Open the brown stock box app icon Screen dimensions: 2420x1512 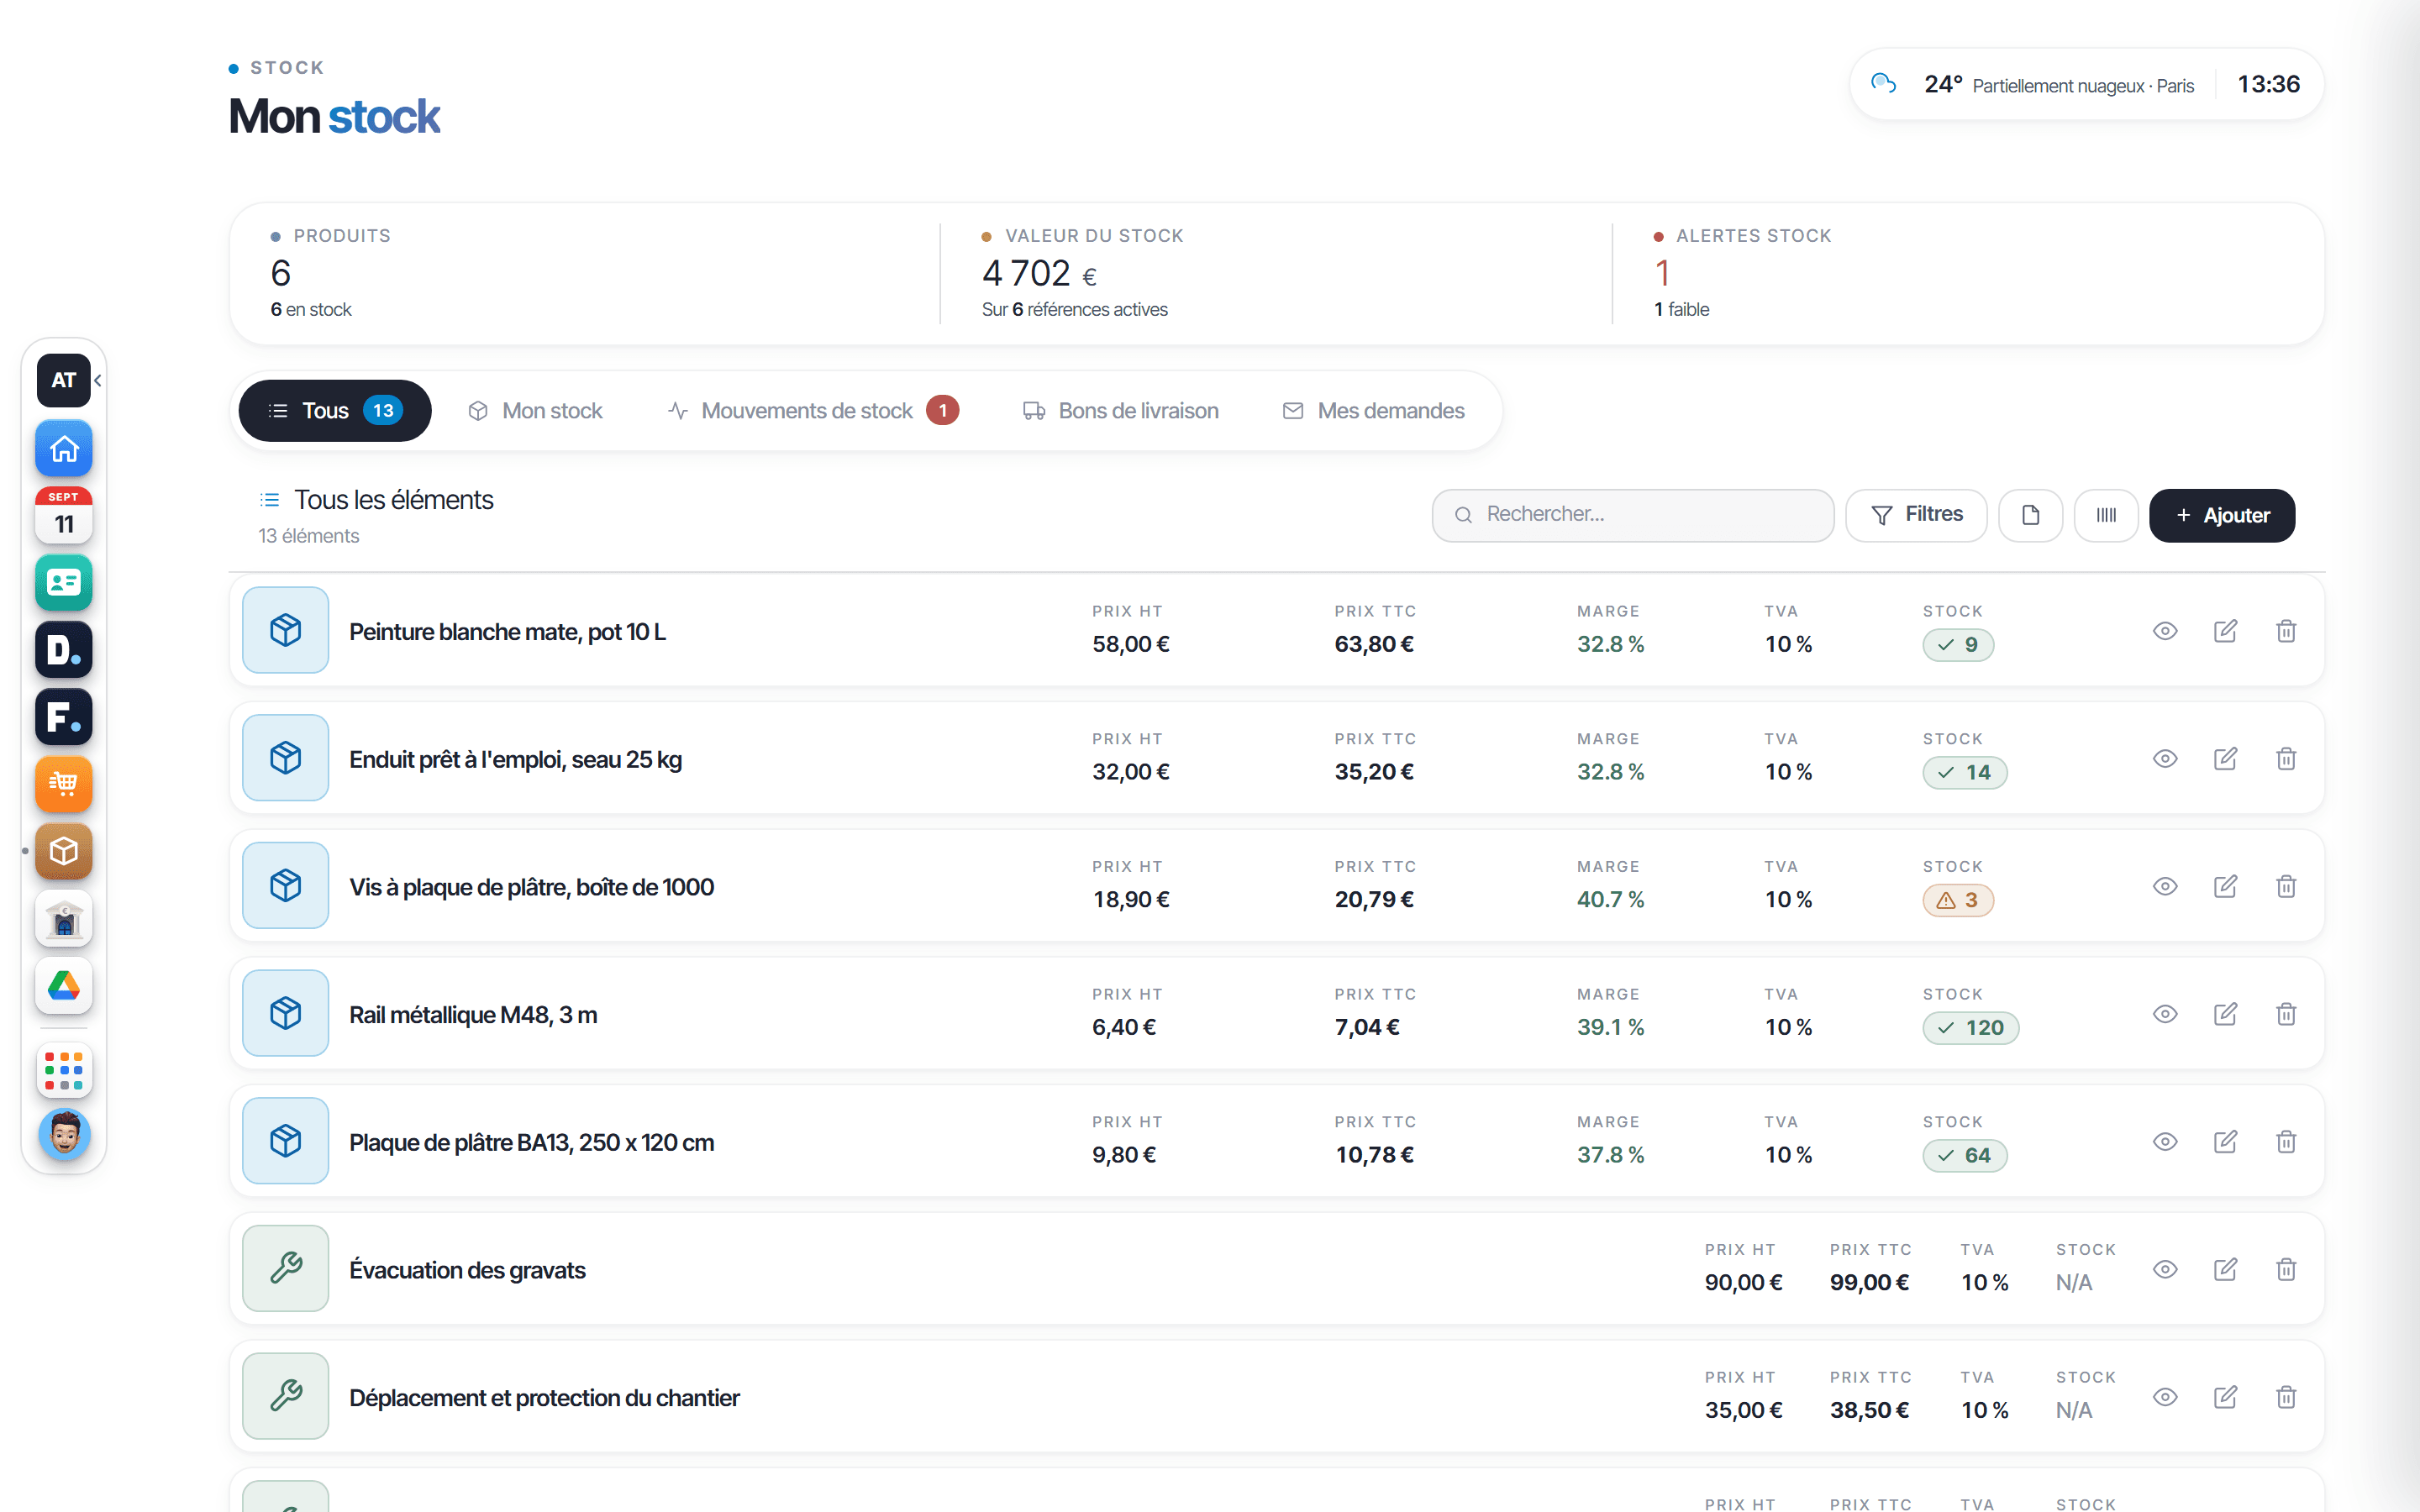[x=64, y=851]
